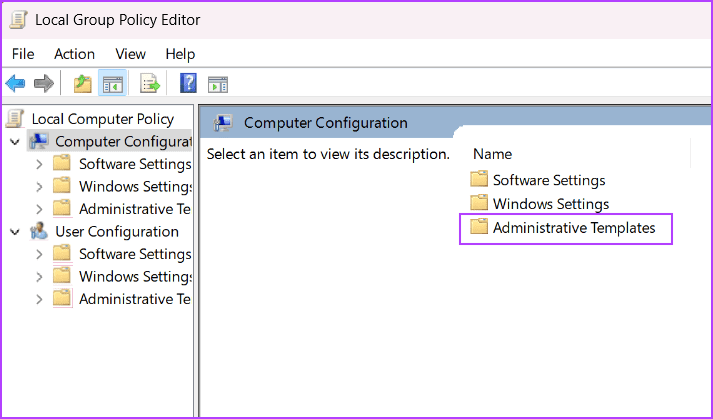This screenshot has height=419, width=713.
Task: Click the Forward arrow toolbar icon
Action: click(x=44, y=83)
